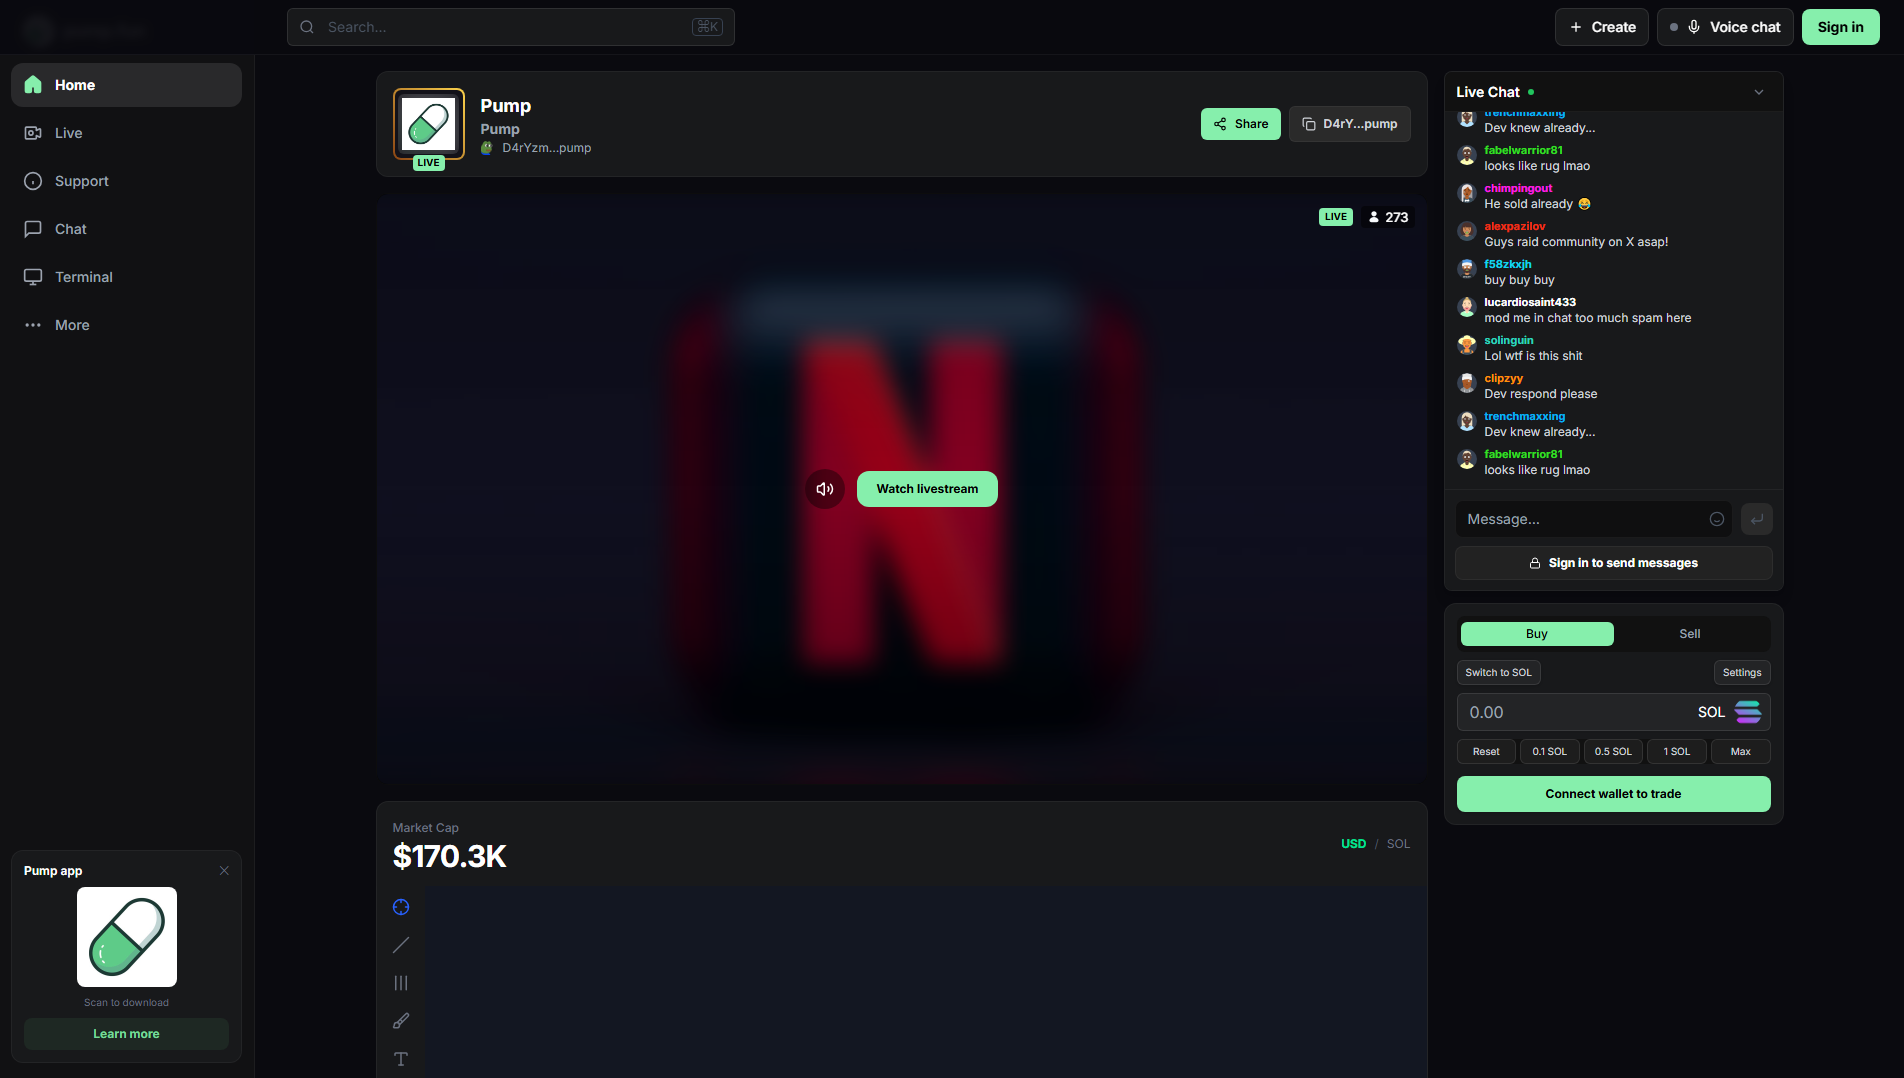Start Voice chat
Viewport: 1904px width, 1078px height.
[x=1725, y=27]
